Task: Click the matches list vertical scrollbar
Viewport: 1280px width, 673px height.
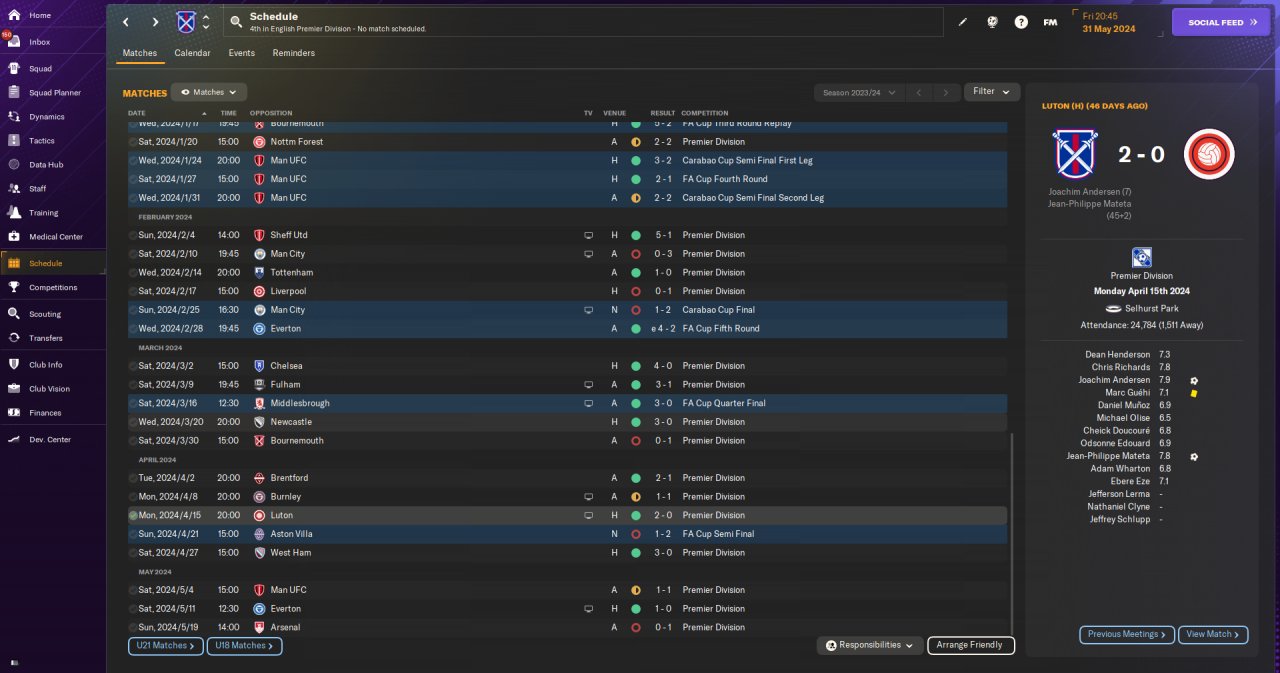Action: [x=1012, y=534]
